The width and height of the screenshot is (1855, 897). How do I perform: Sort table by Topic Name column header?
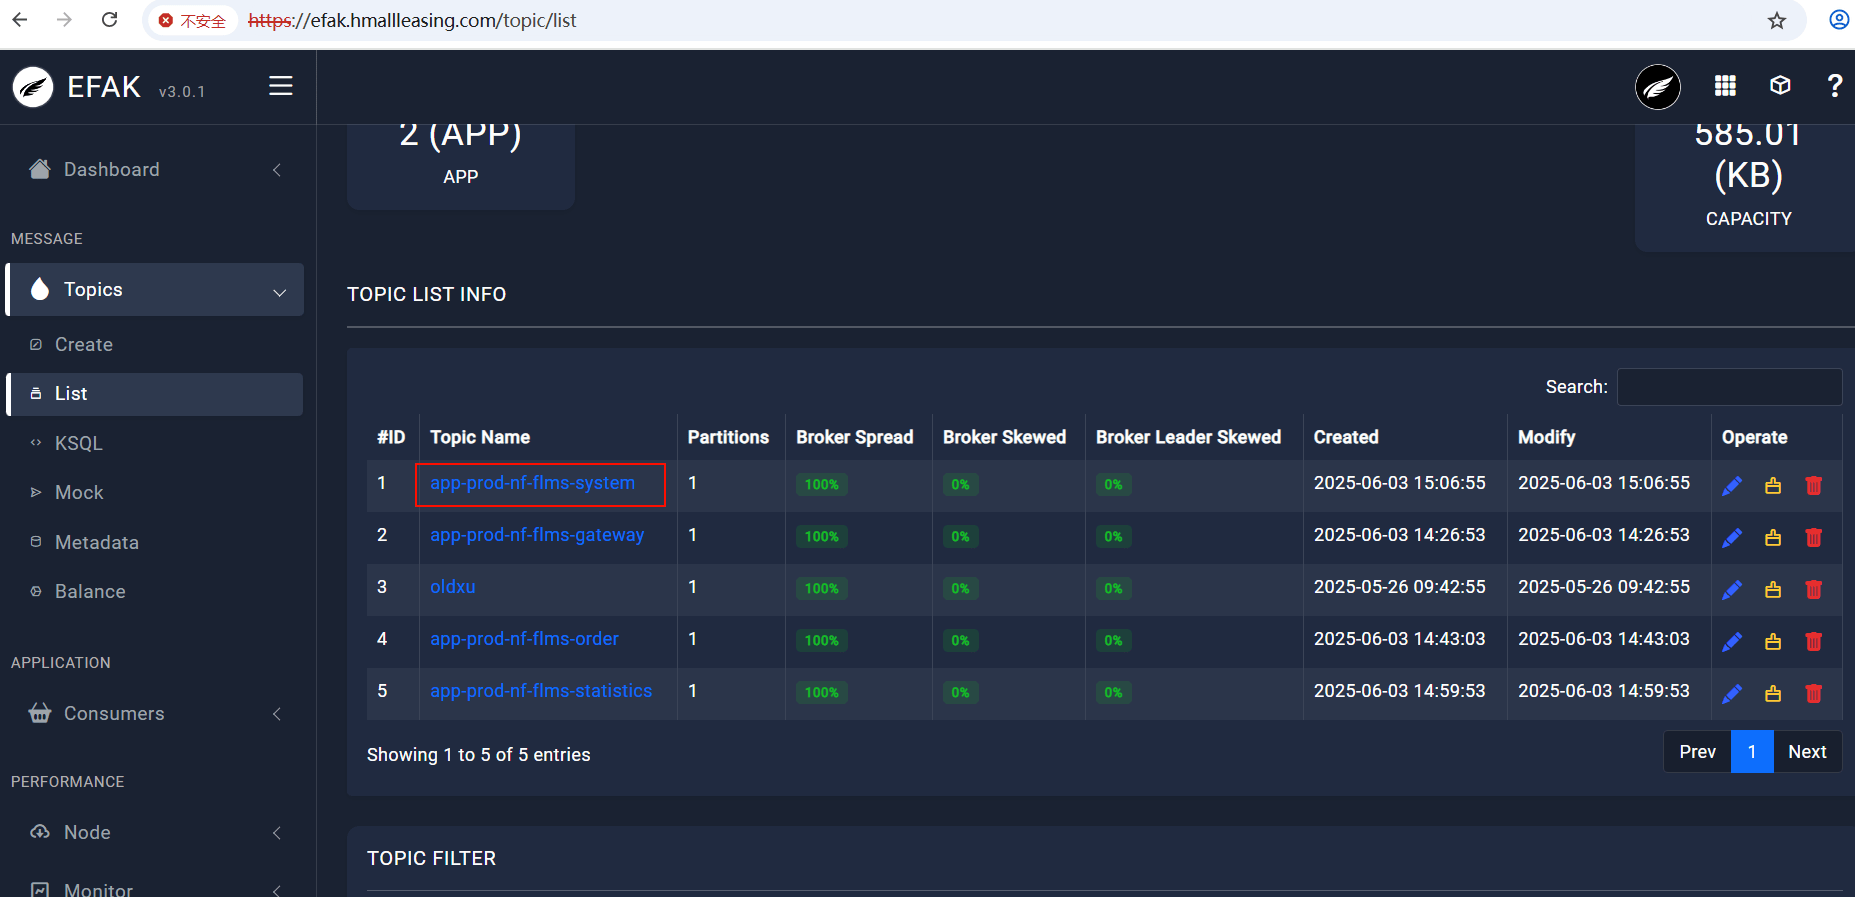[480, 438]
